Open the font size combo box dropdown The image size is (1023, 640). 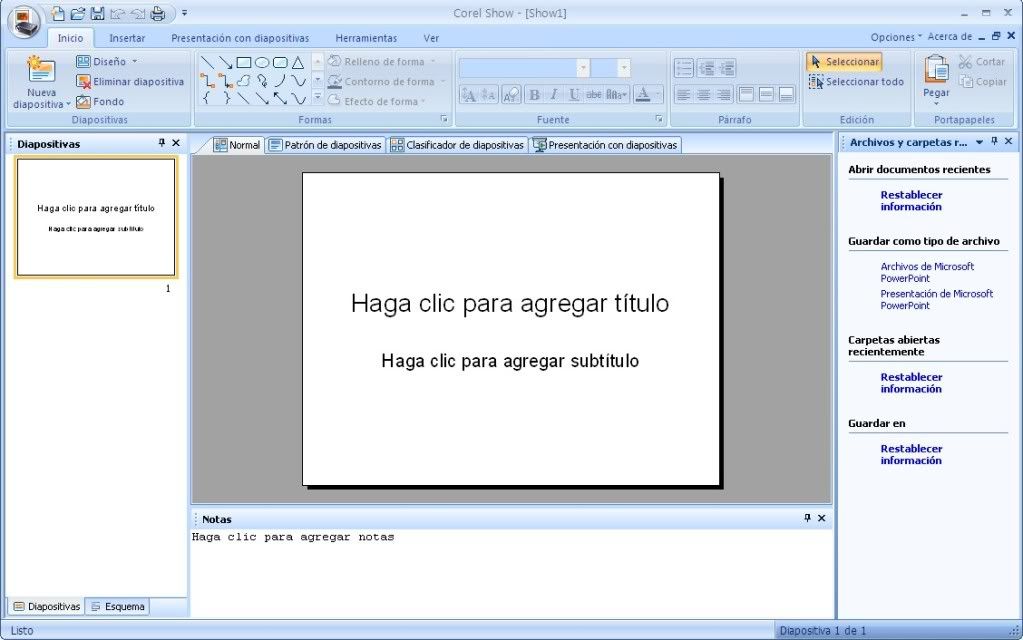pyautogui.click(x=624, y=68)
